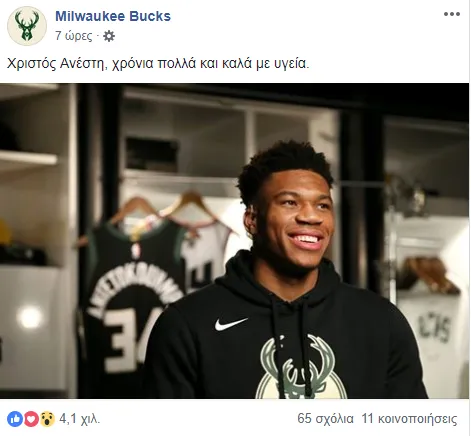Click the post privacy gear icon

109,36
